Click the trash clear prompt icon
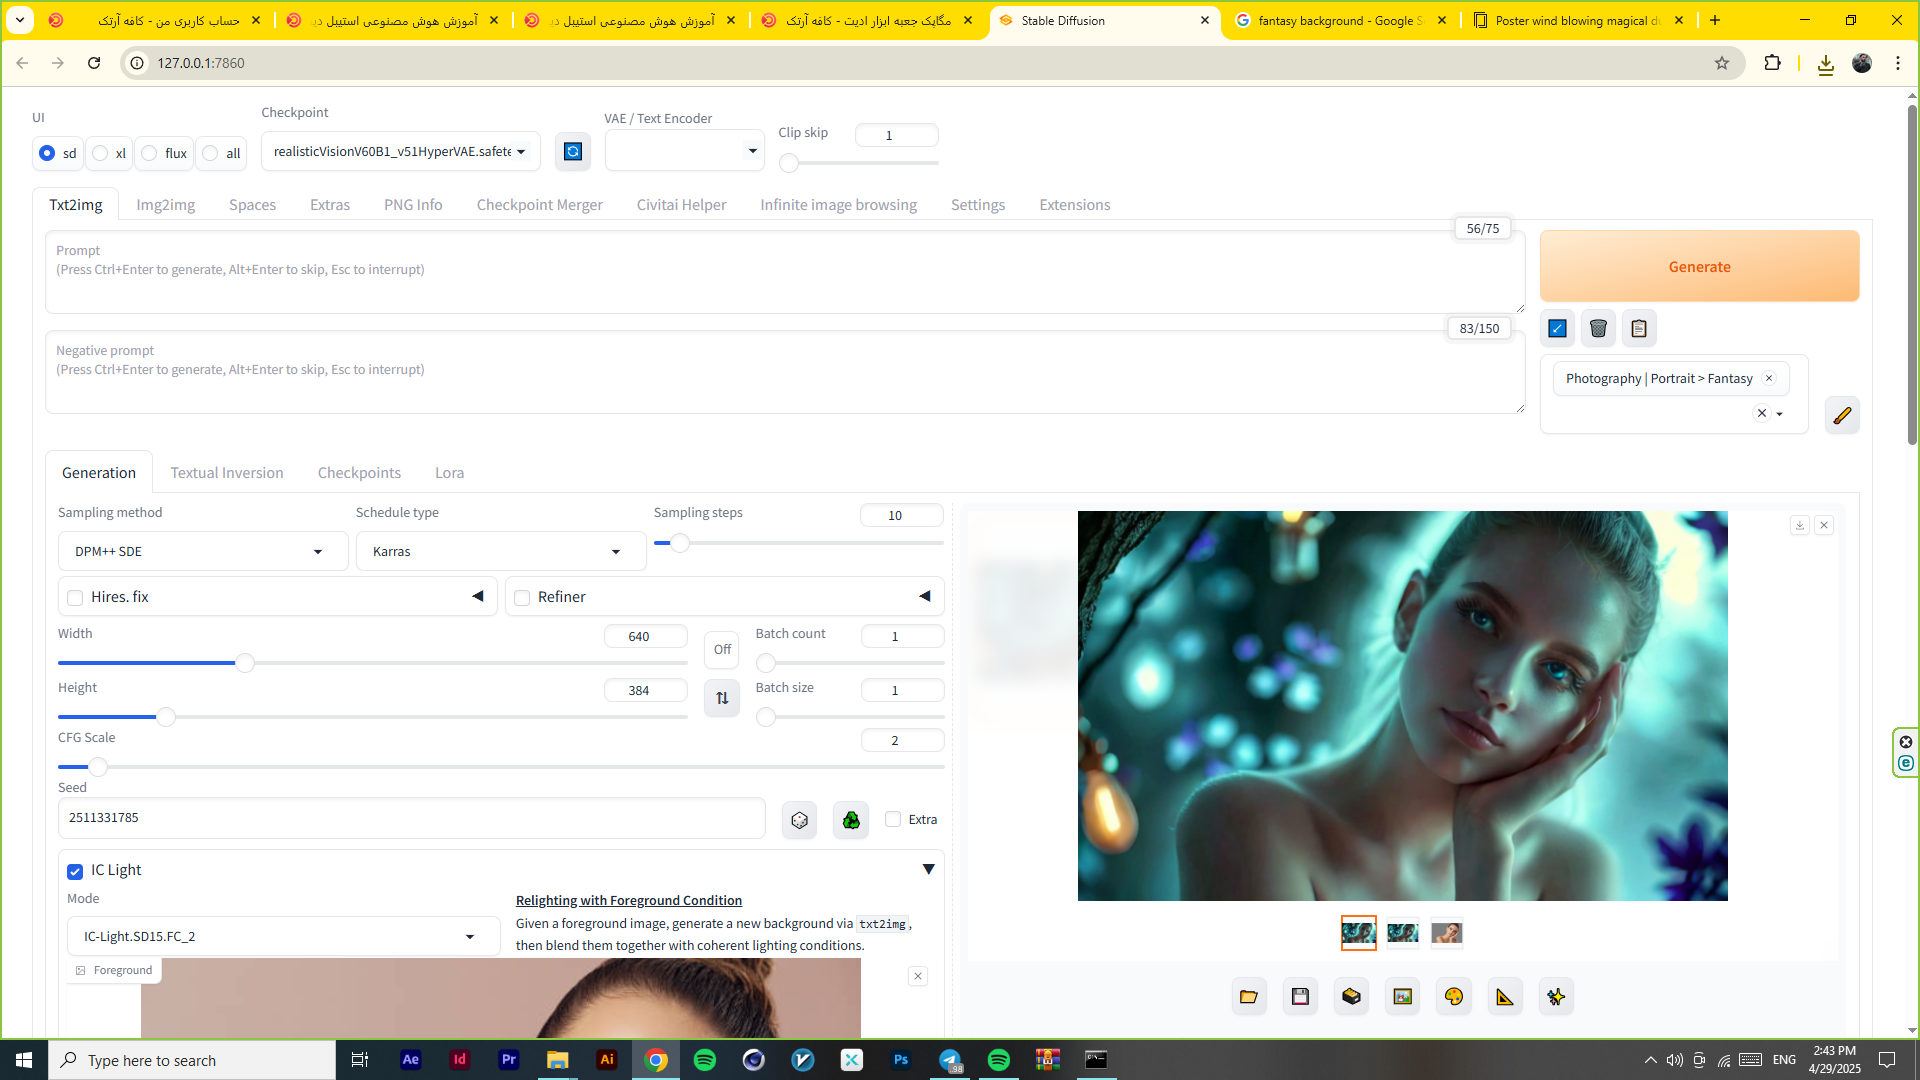 (1598, 328)
